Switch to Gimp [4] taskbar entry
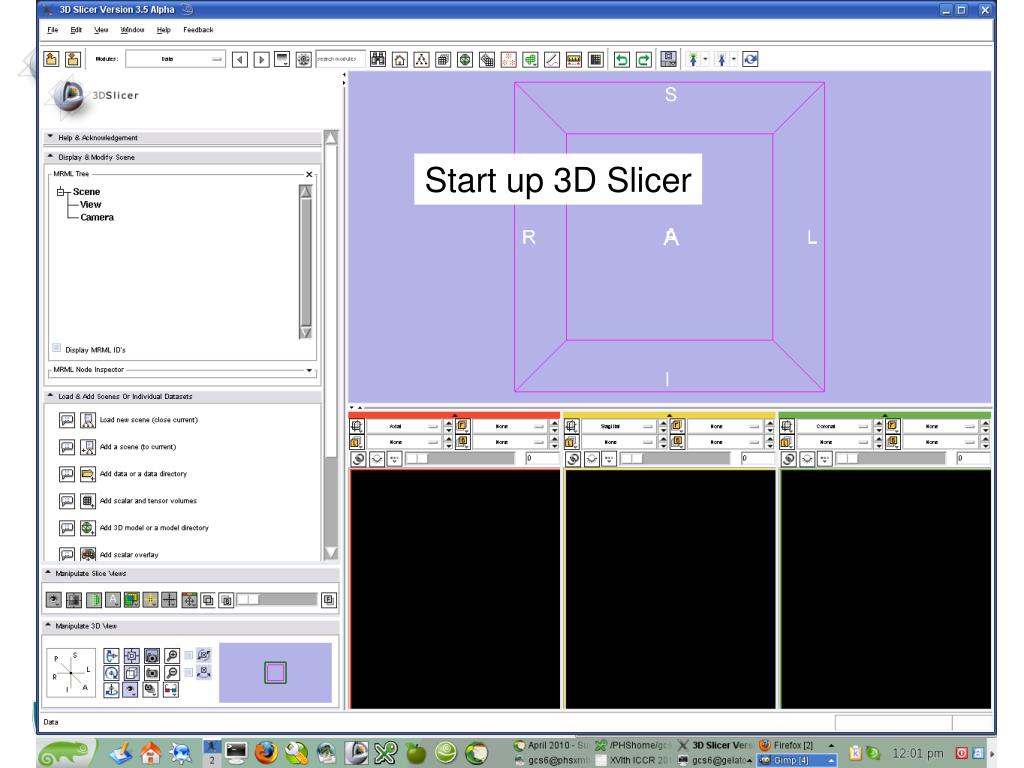1024x768 pixels. [797, 760]
